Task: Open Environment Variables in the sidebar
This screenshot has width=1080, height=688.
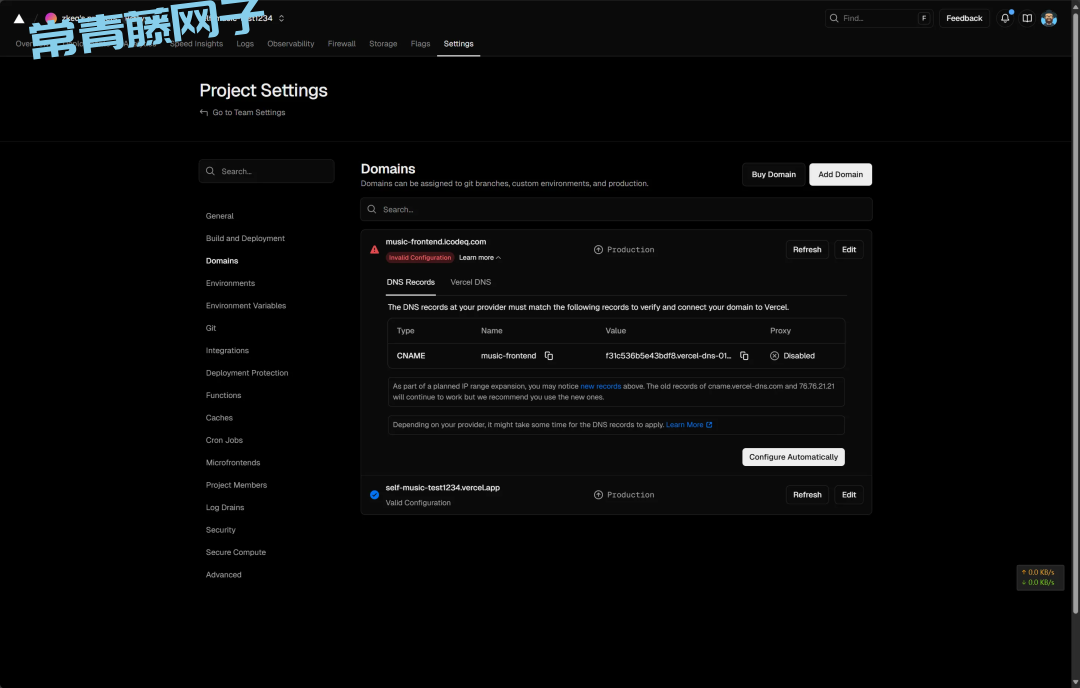Action: [x=246, y=306]
